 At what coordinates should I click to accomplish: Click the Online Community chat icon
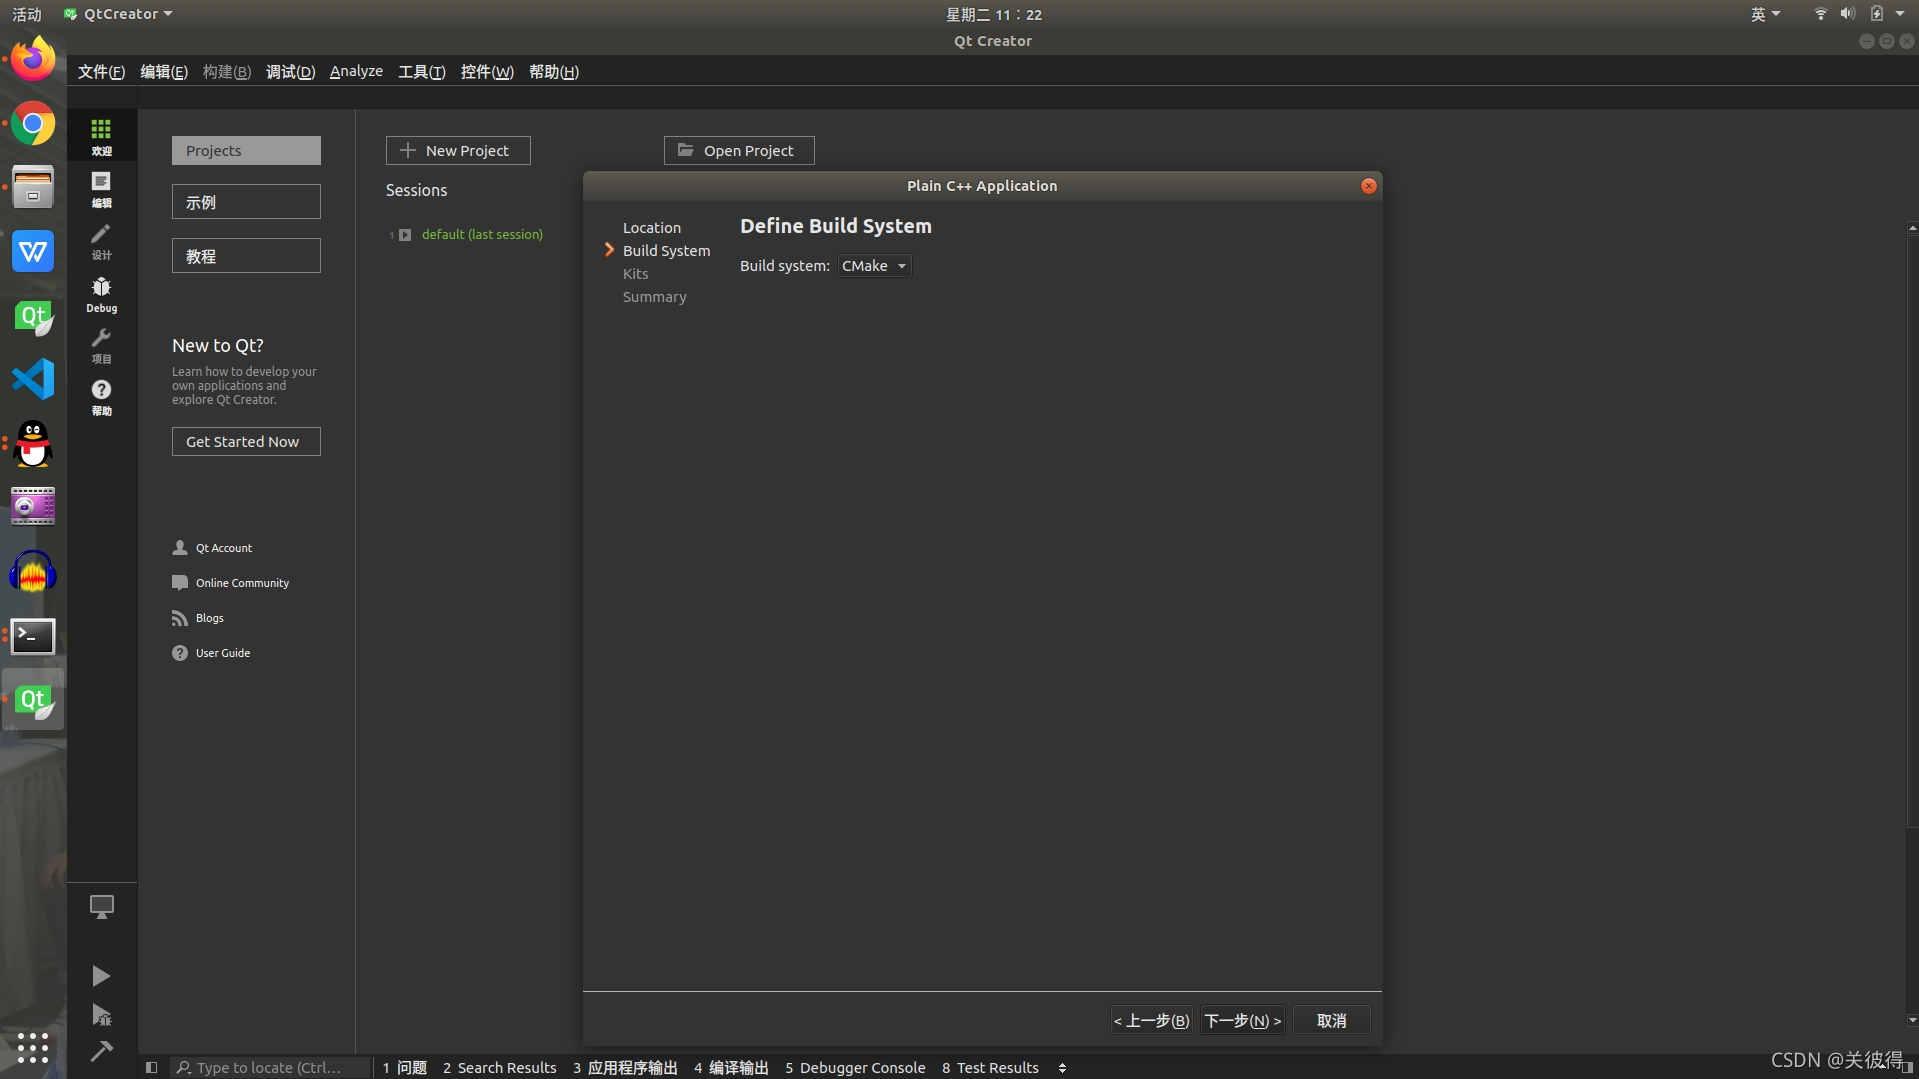click(x=180, y=583)
